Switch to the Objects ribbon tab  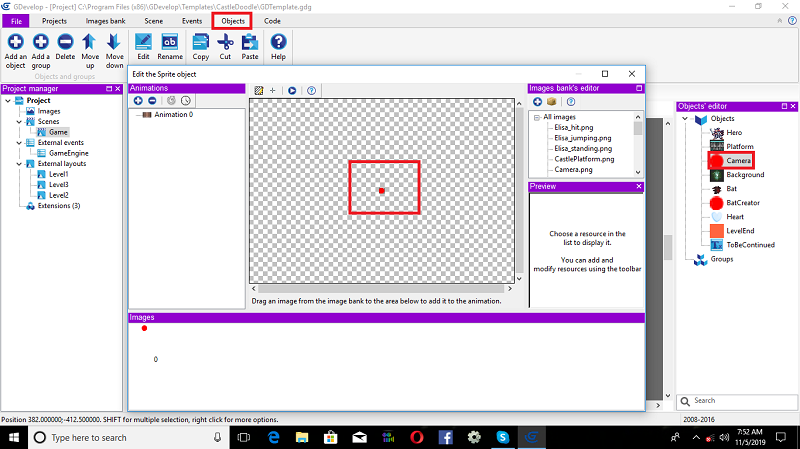pos(233,21)
